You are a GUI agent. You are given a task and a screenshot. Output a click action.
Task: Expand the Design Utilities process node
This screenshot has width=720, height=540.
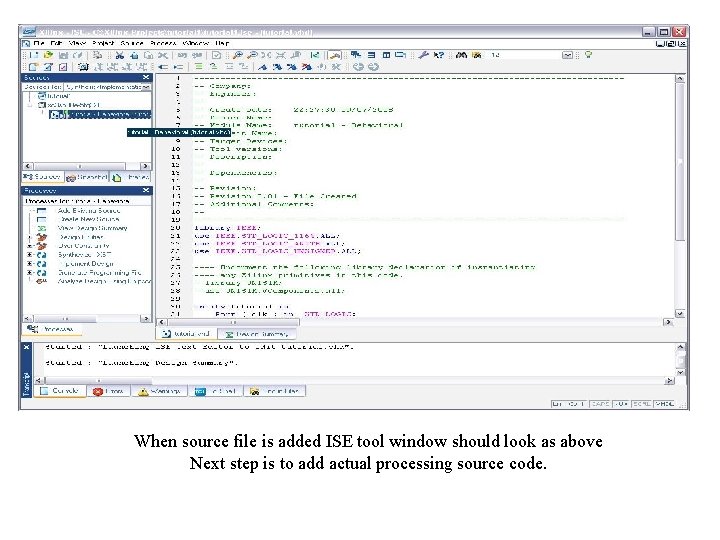(30, 237)
